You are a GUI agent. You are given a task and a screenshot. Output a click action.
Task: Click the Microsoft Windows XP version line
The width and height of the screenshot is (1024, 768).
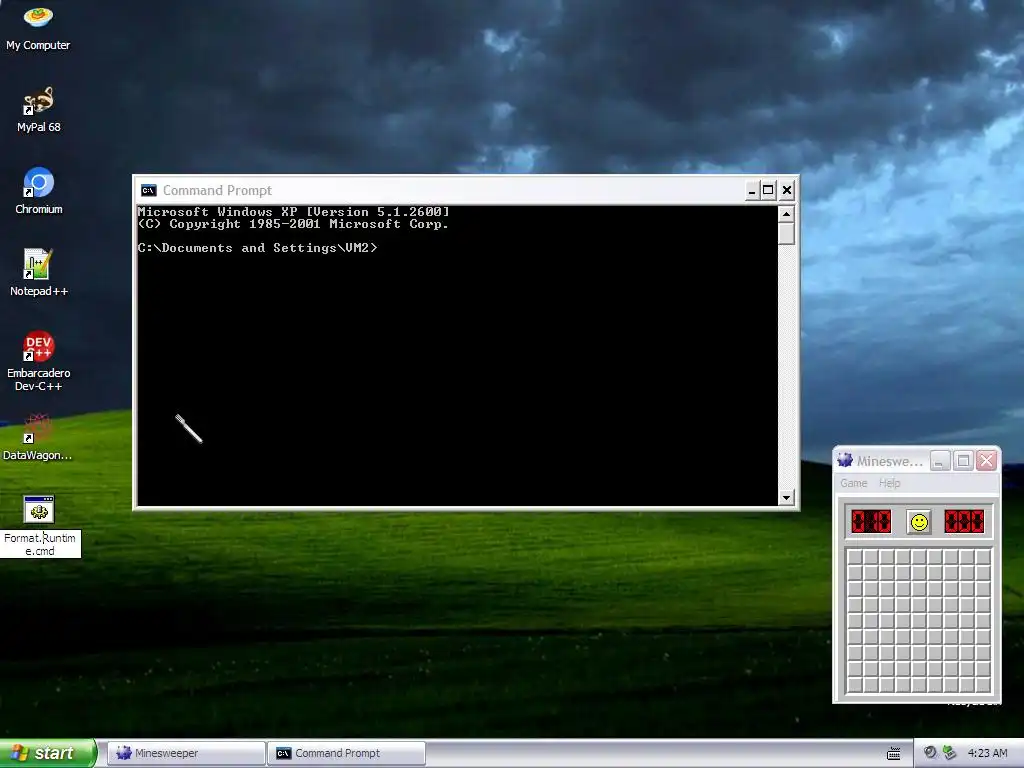pos(294,212)
